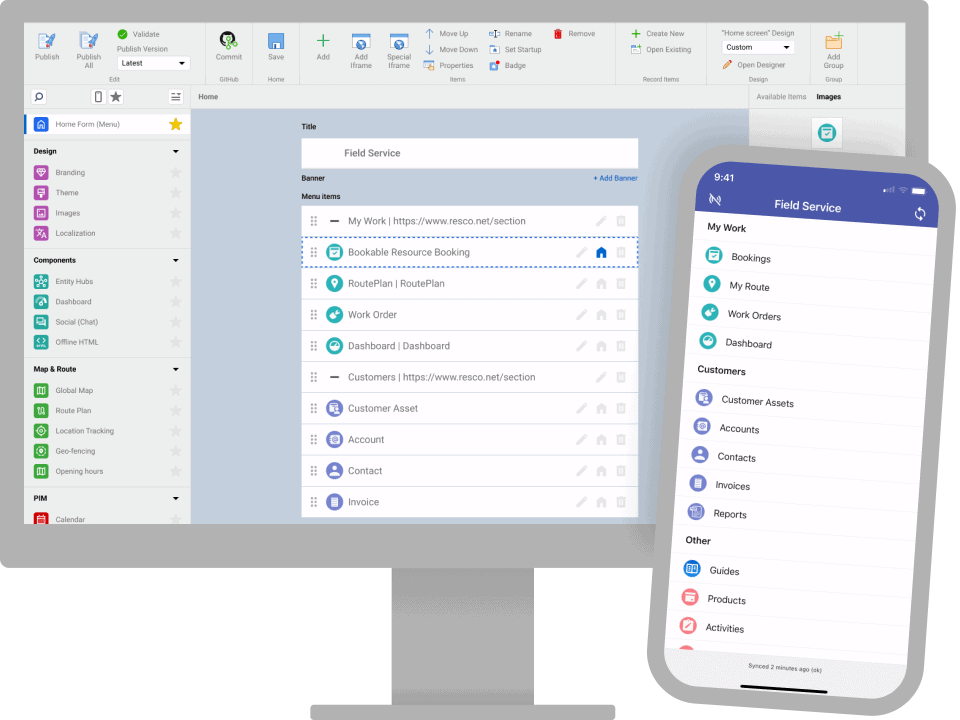The height and width of the screenshot is (720, 960).
Task: Click the Badge toolbar button
Action: click(x=508, y=66)
